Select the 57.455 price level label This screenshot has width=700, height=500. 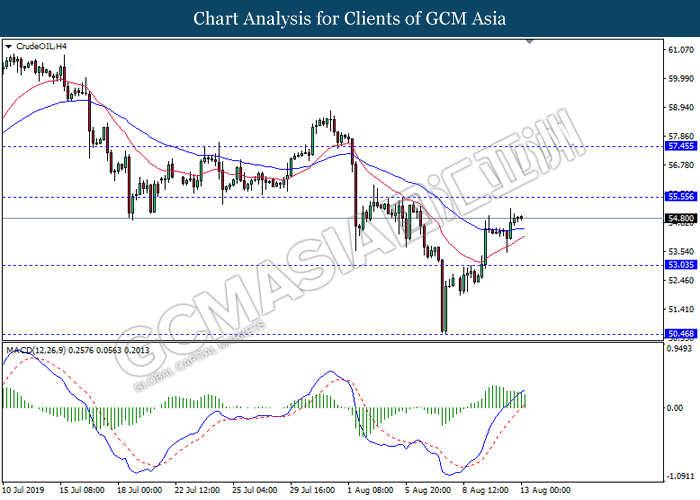coord(680,146)
